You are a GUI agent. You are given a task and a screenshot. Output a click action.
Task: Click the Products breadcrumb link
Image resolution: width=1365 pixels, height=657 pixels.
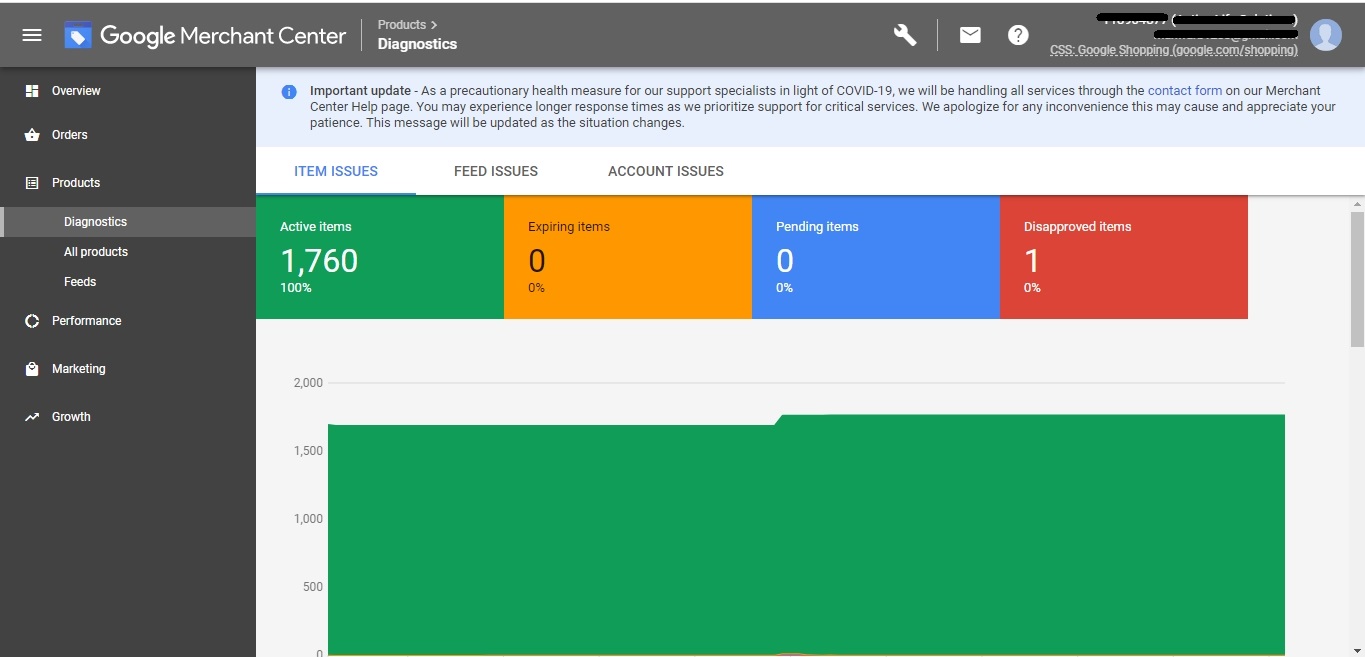click(401, 25)
